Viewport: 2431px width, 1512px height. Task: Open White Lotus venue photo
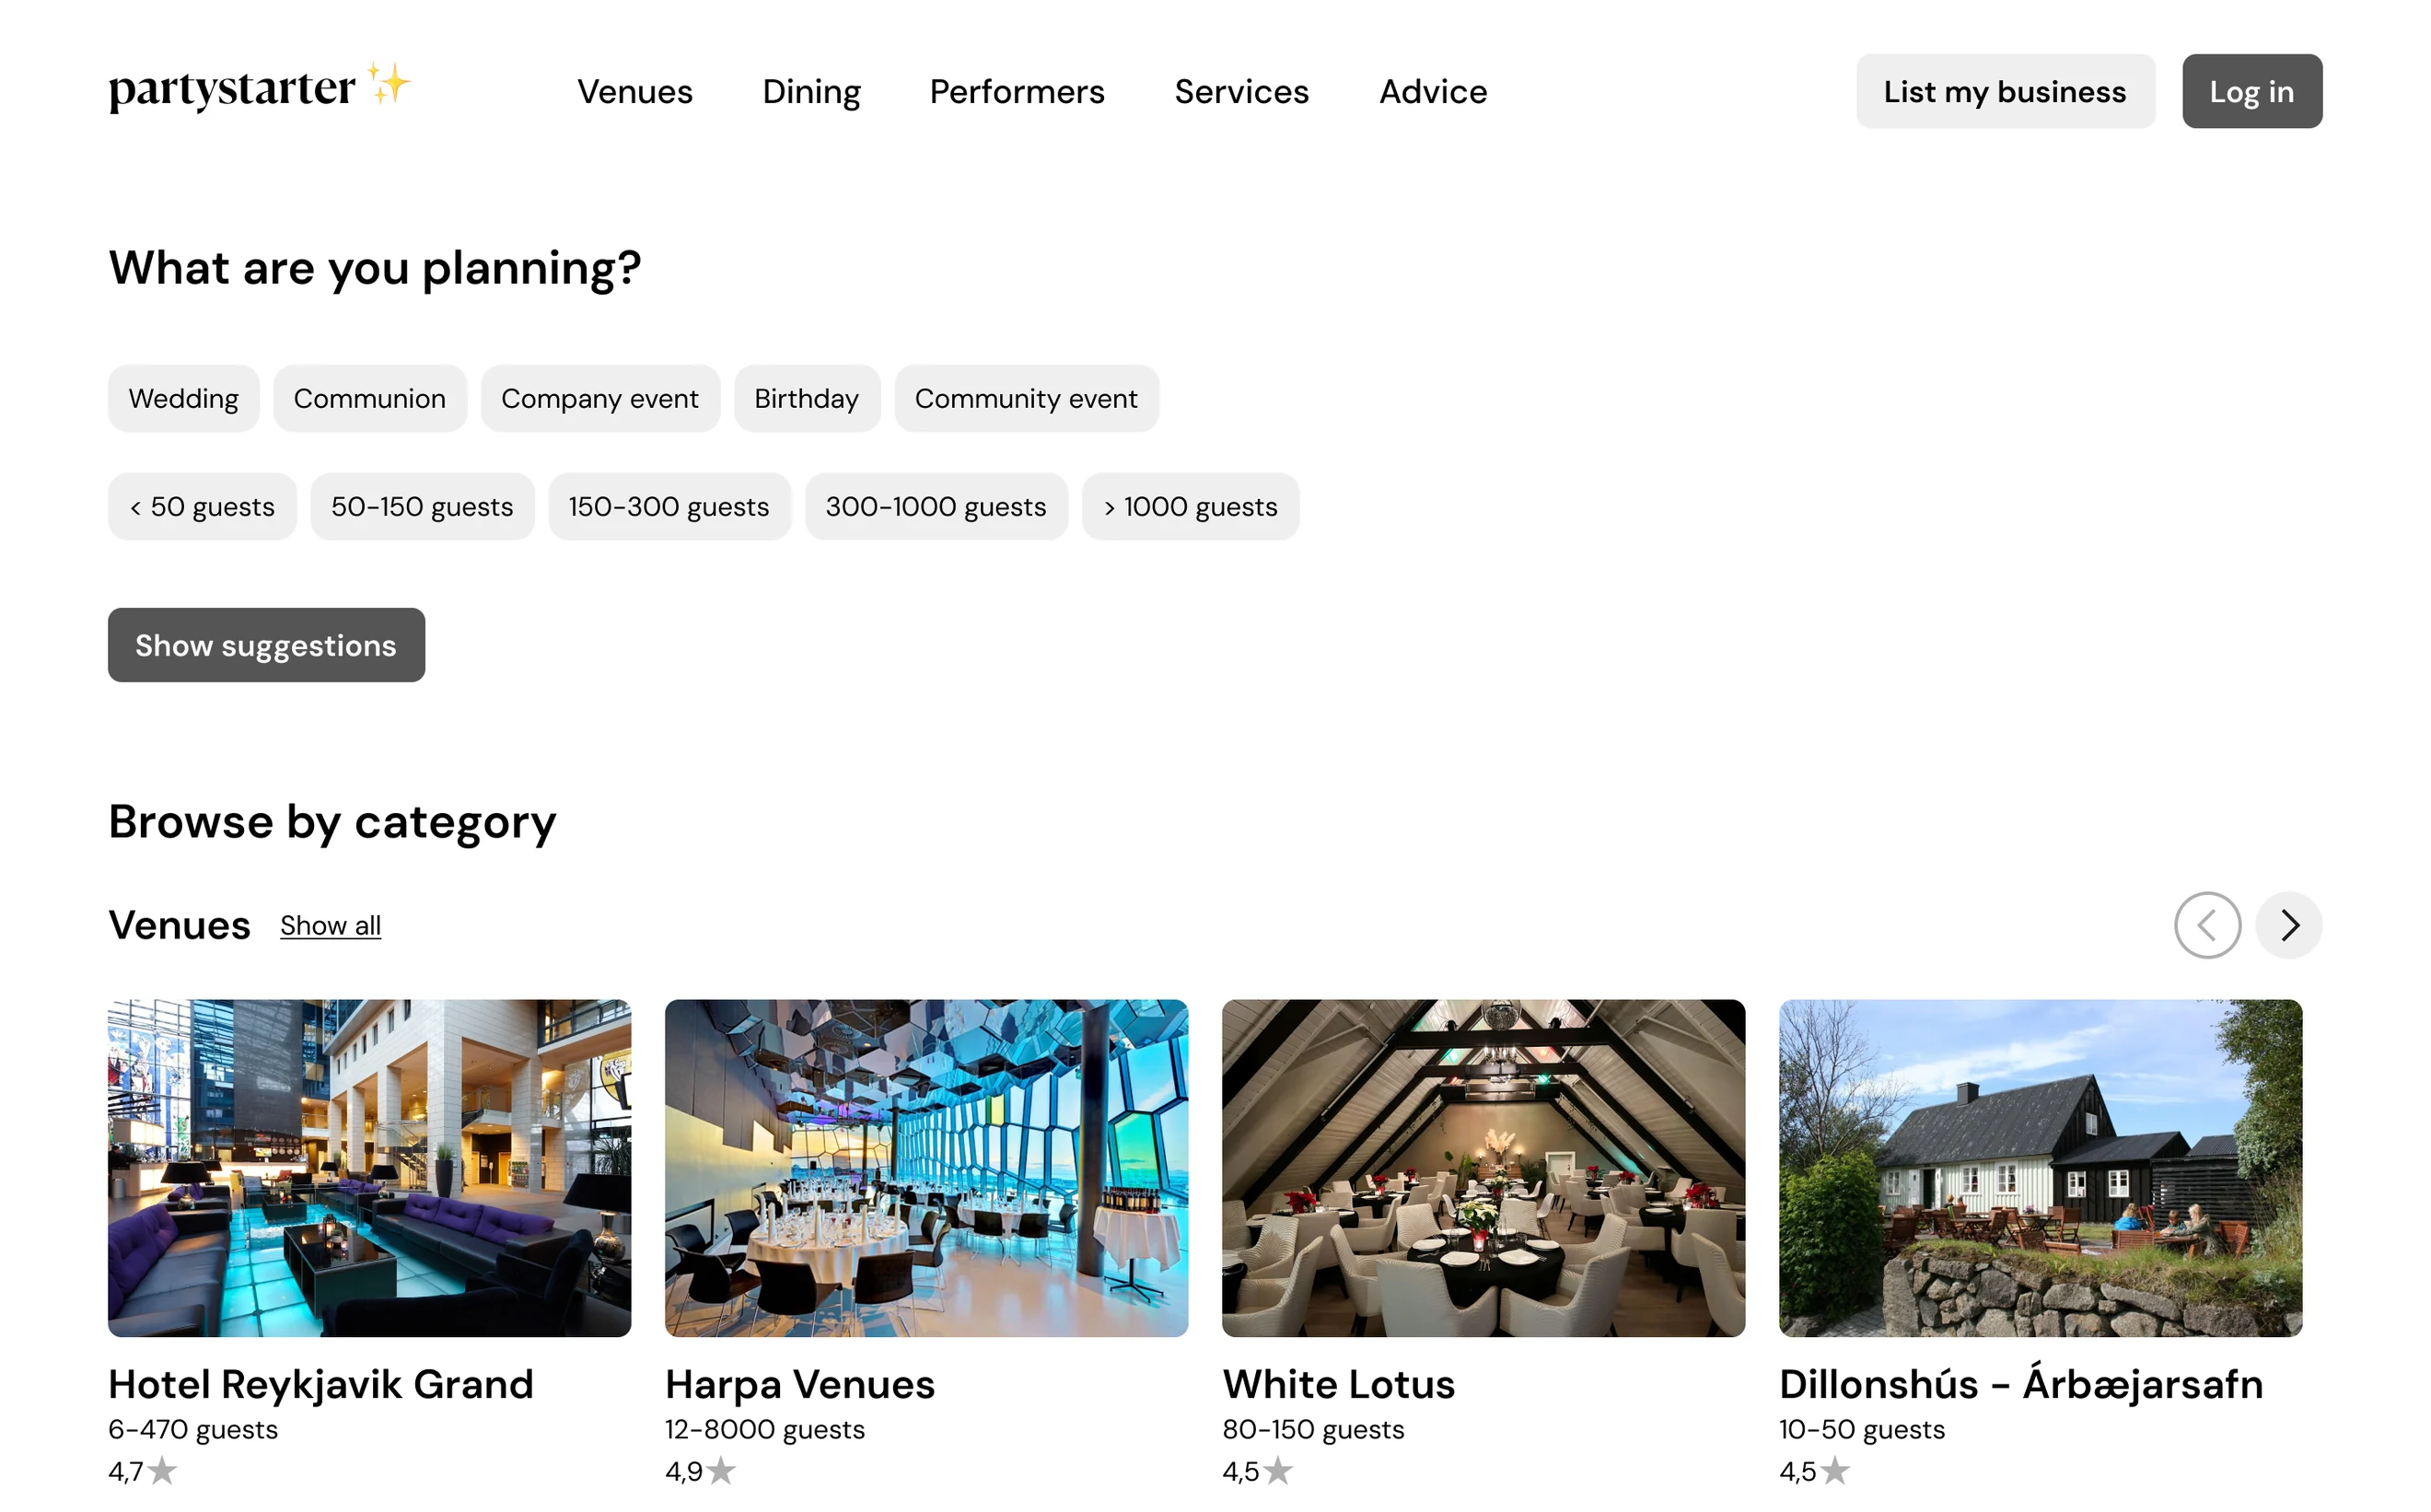1483,1168
